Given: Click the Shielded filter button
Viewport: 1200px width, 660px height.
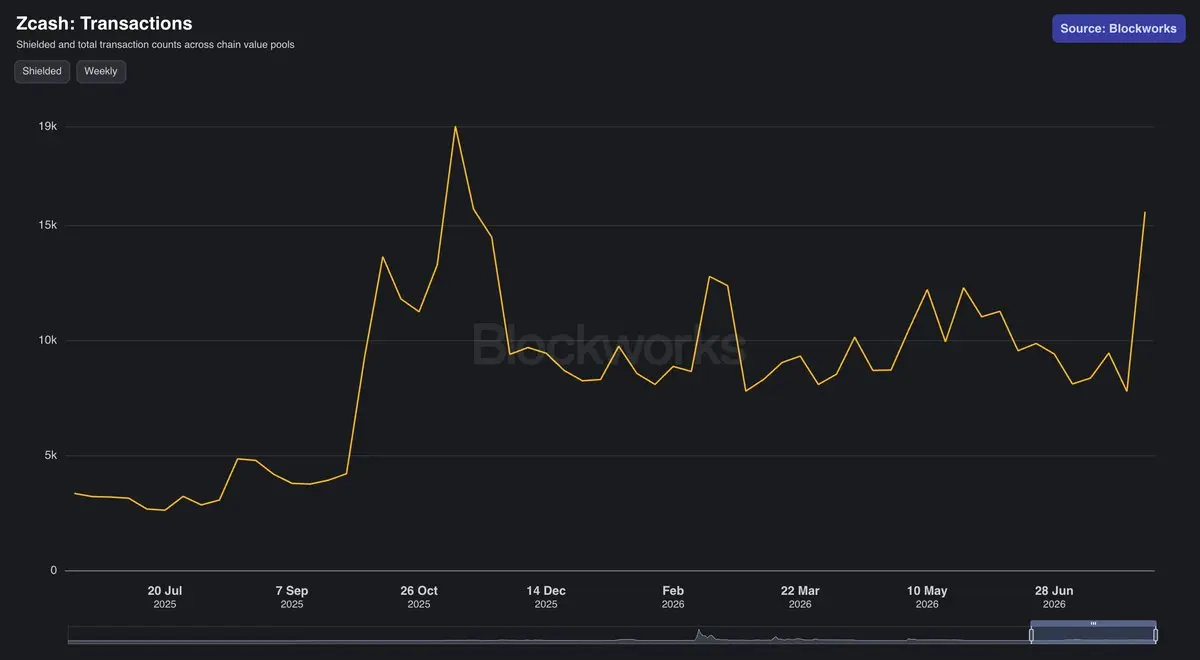Looking at the screenshot, I should (42, 71).
